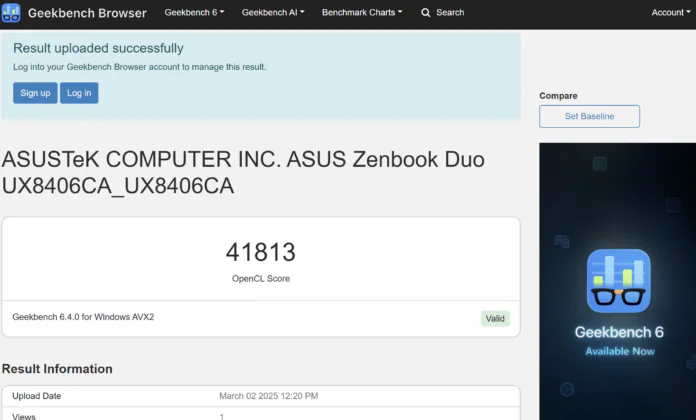This screenshot has height=420, width=696.
Task: Click the ASUS Zenbook Duo page title
Action: click(x=243, y=173)
